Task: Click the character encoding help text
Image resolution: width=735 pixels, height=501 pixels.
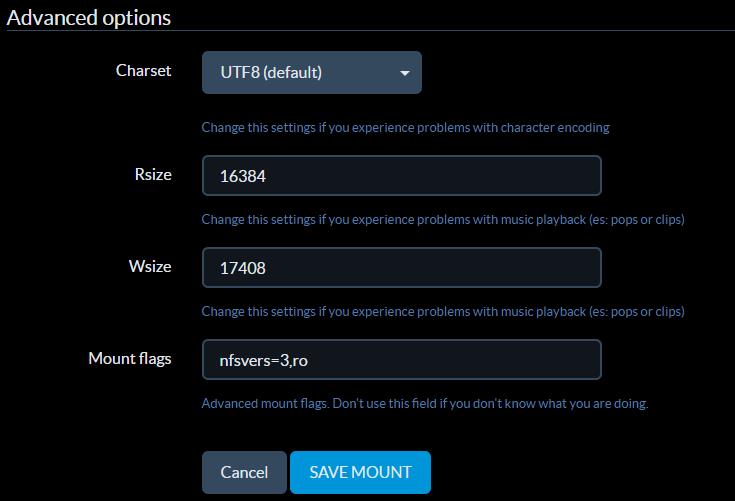Action: point(405,127)
